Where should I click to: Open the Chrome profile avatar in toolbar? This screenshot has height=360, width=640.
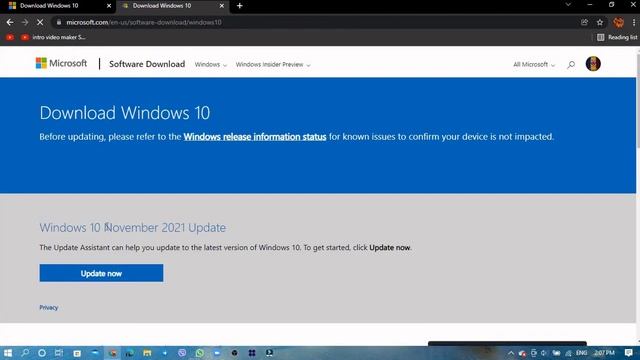click(x=618, y=22)
